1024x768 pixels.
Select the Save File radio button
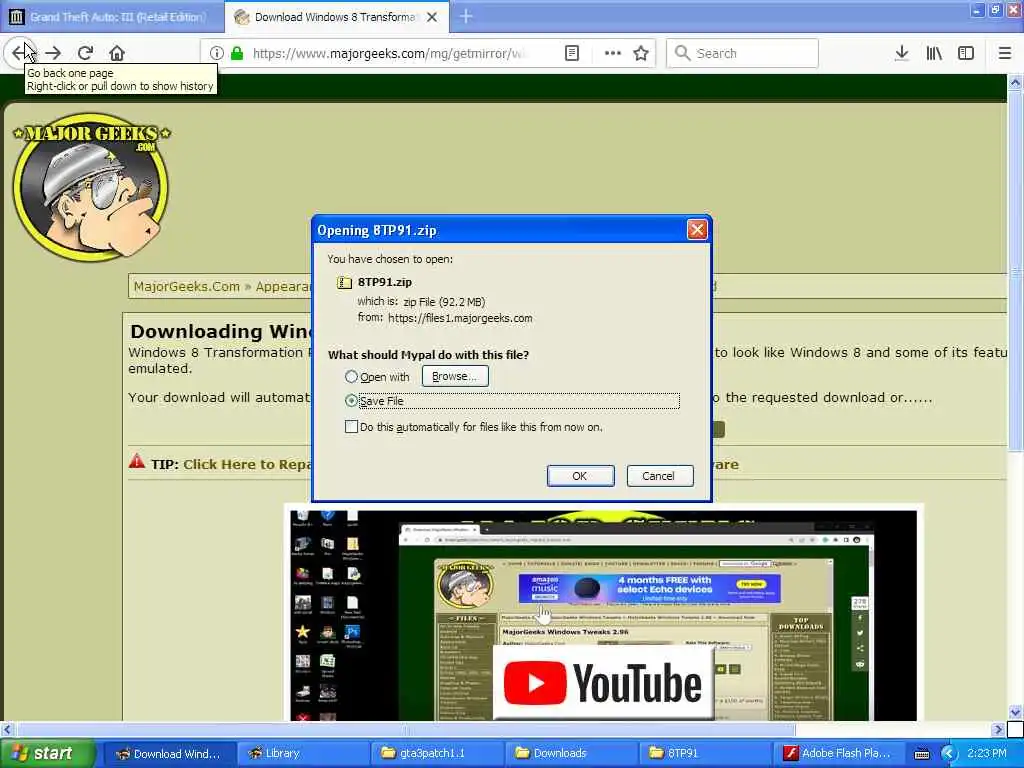[351, 400]
